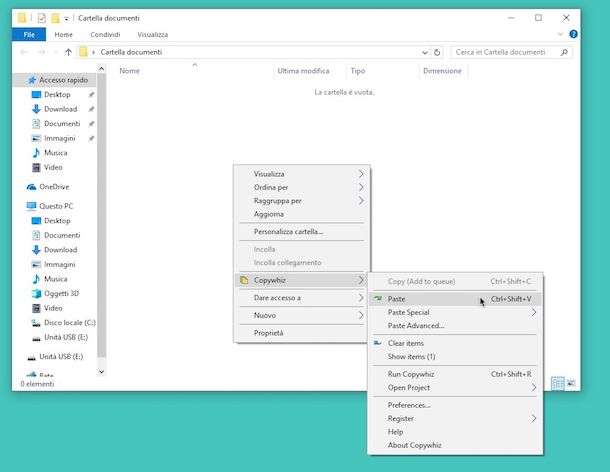The height and width of the screenshot is (472, 610).
Task: Click the Copywhiz icon in context menu
Action: pos(244,280)
